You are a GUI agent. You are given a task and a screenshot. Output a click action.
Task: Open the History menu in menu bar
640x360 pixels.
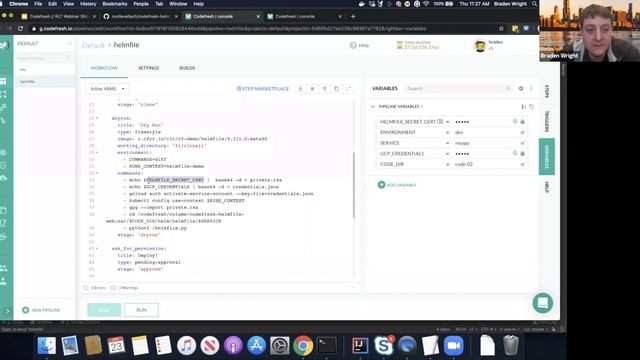[88, 4]
